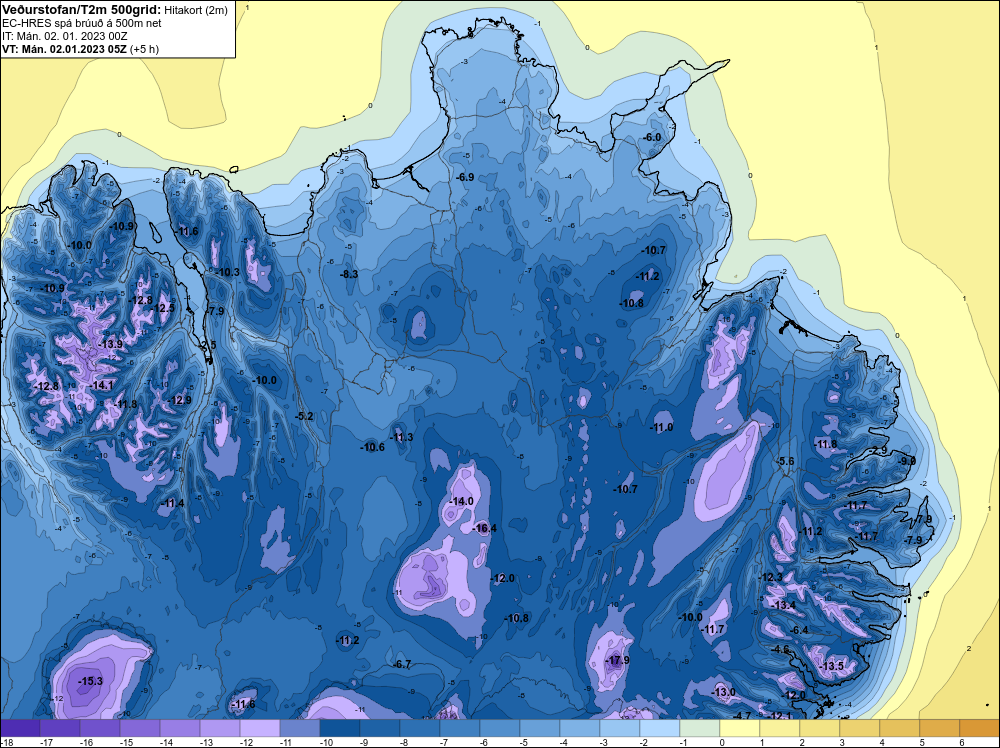
Task: Select the legend swatch between 0 and 1
Action: coord(740,728)
